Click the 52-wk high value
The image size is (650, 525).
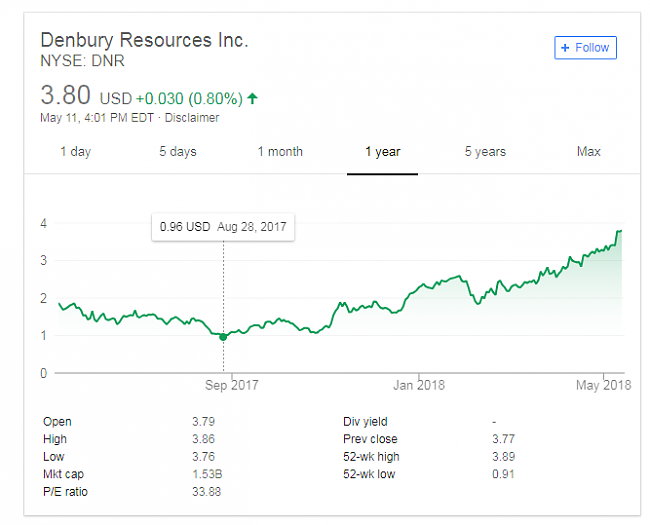click(506, 456)
